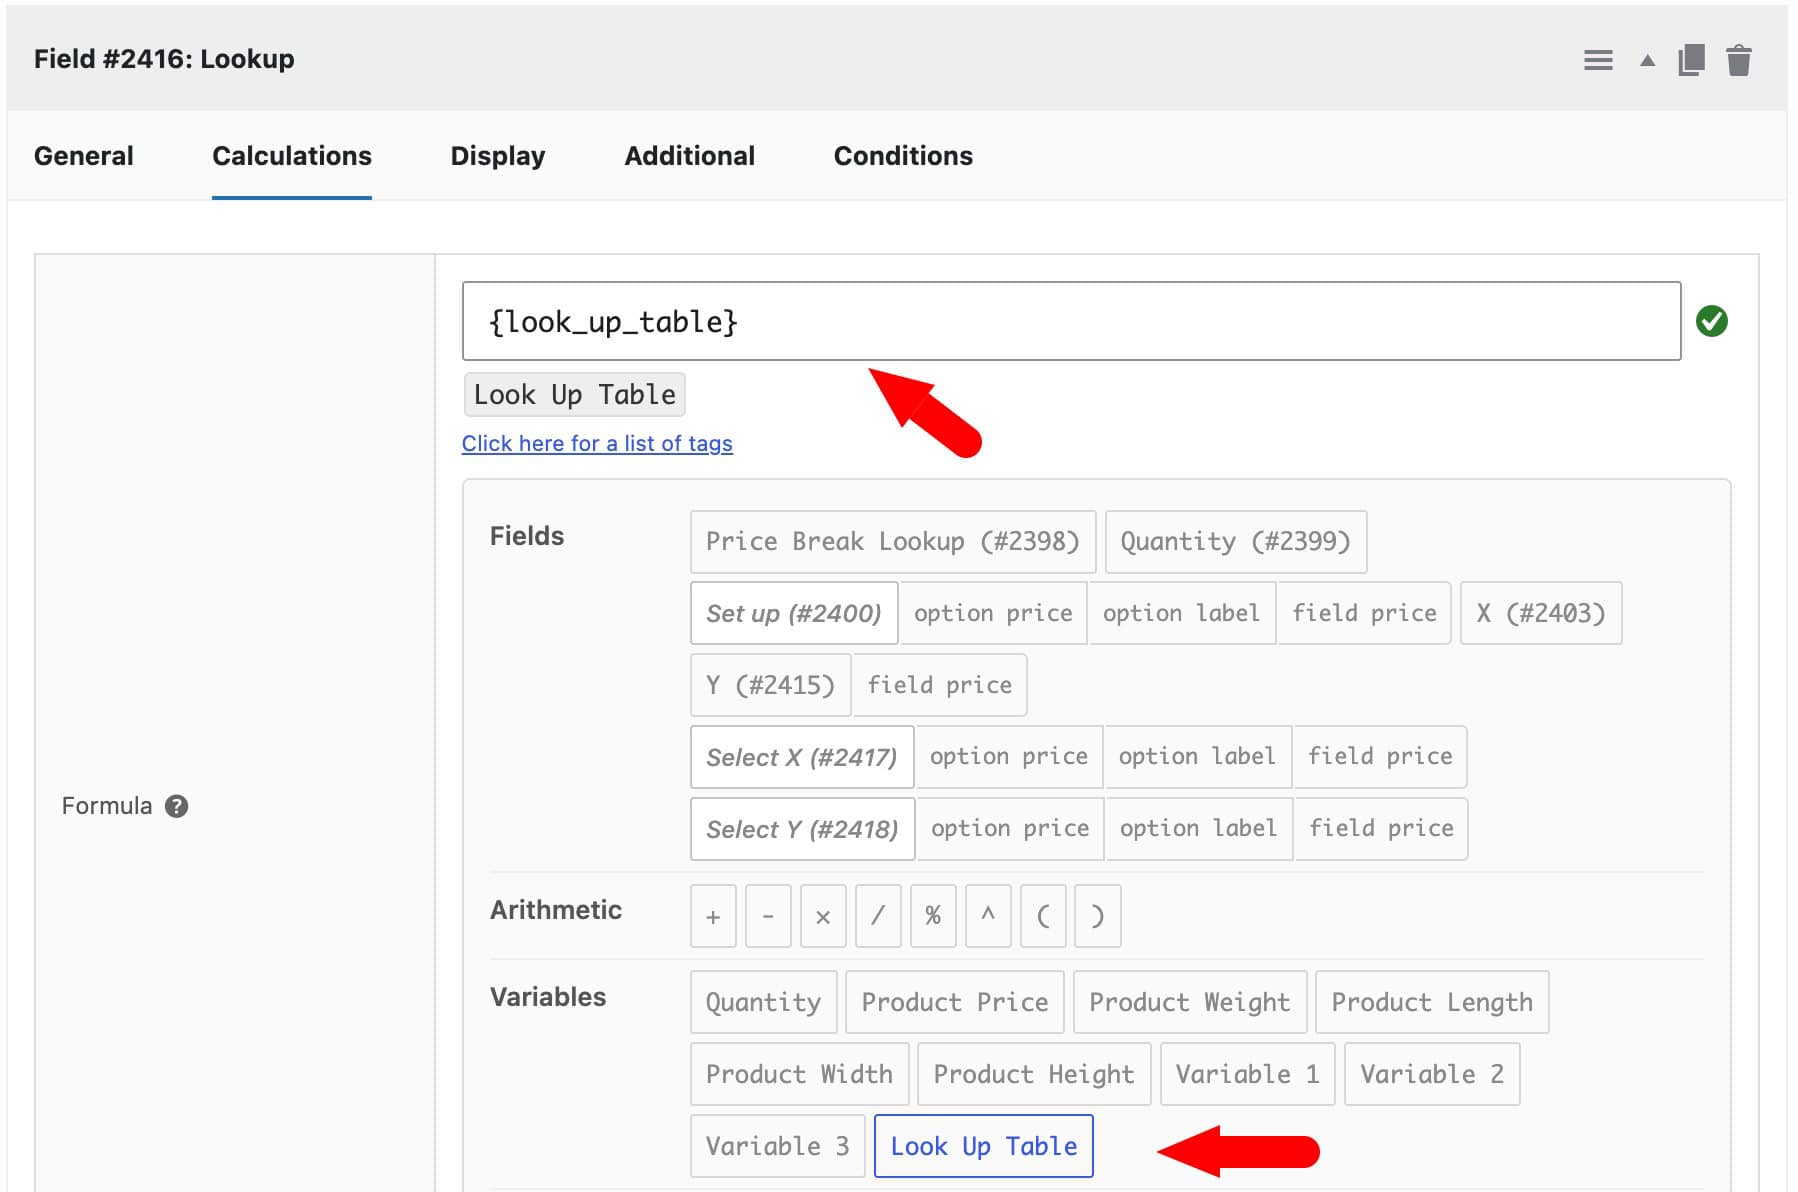1798x1192 pixels.
Task: Insert the Product Width variable
Action: (x=800, y=1074)
